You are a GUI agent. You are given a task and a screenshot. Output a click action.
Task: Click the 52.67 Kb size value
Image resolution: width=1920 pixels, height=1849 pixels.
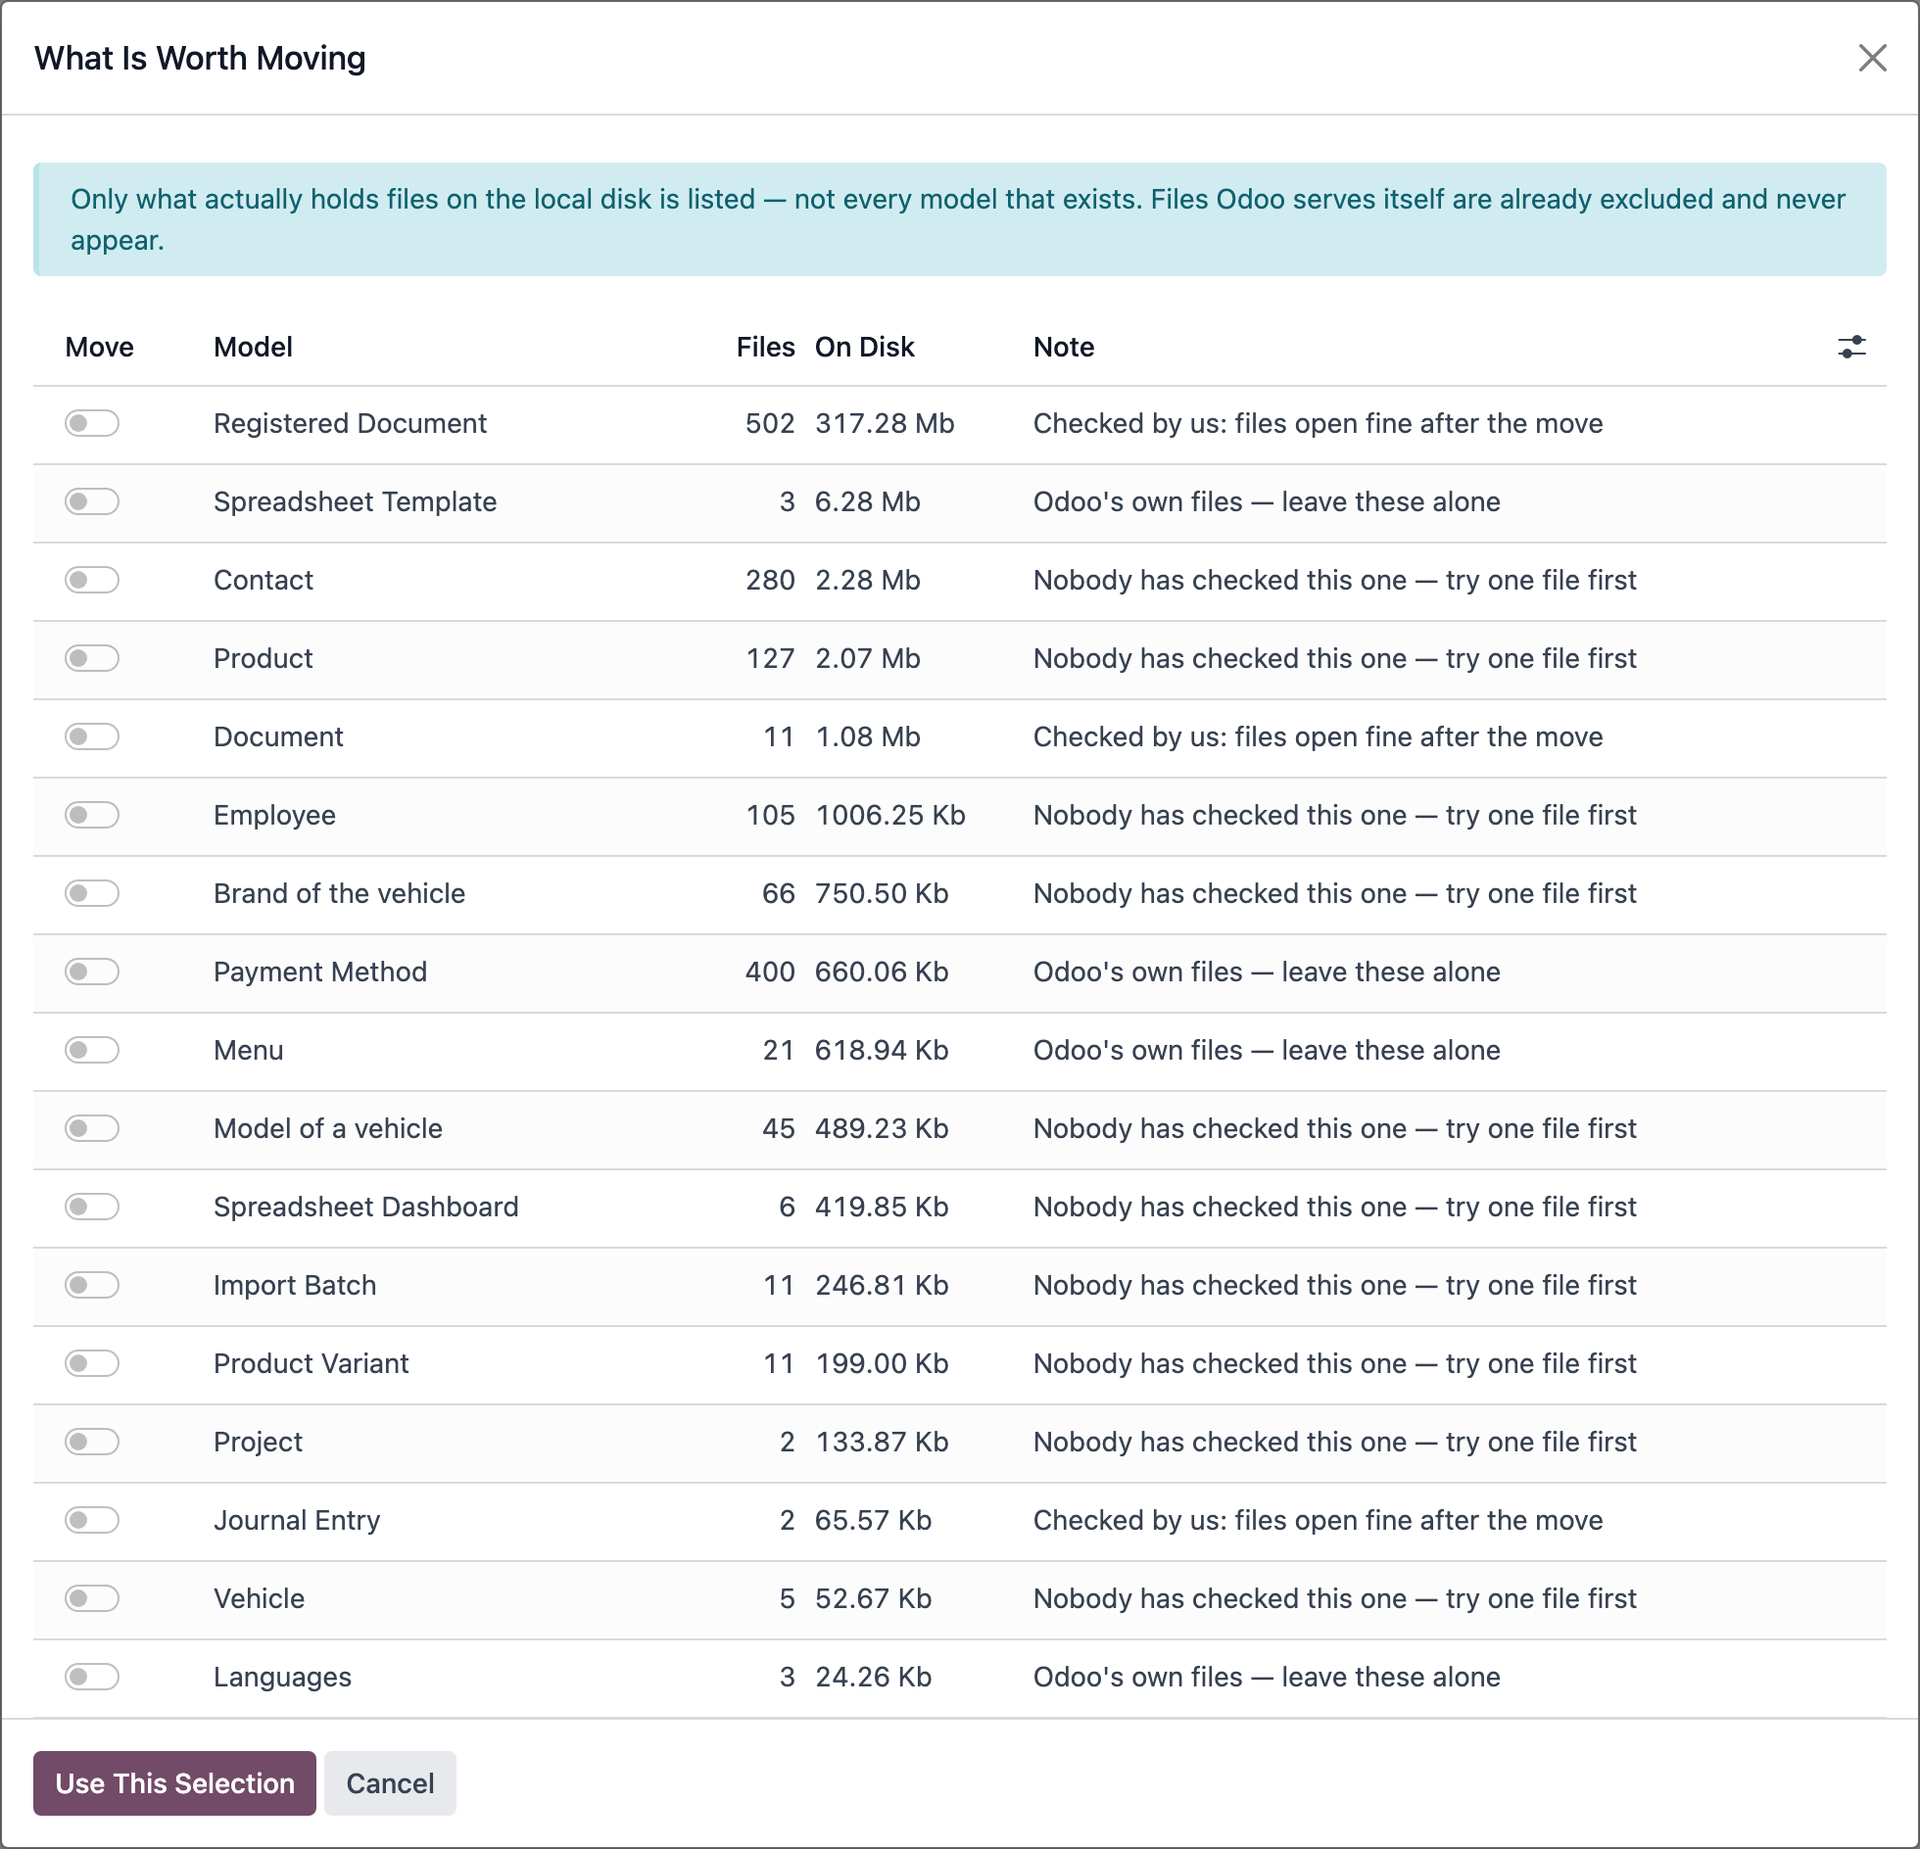click(x=873, y=1598)
